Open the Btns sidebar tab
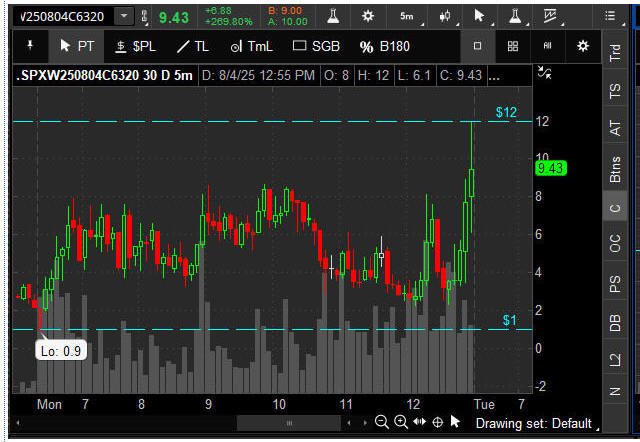The width and height of the screenshot is (640, 442). point(615,167)
